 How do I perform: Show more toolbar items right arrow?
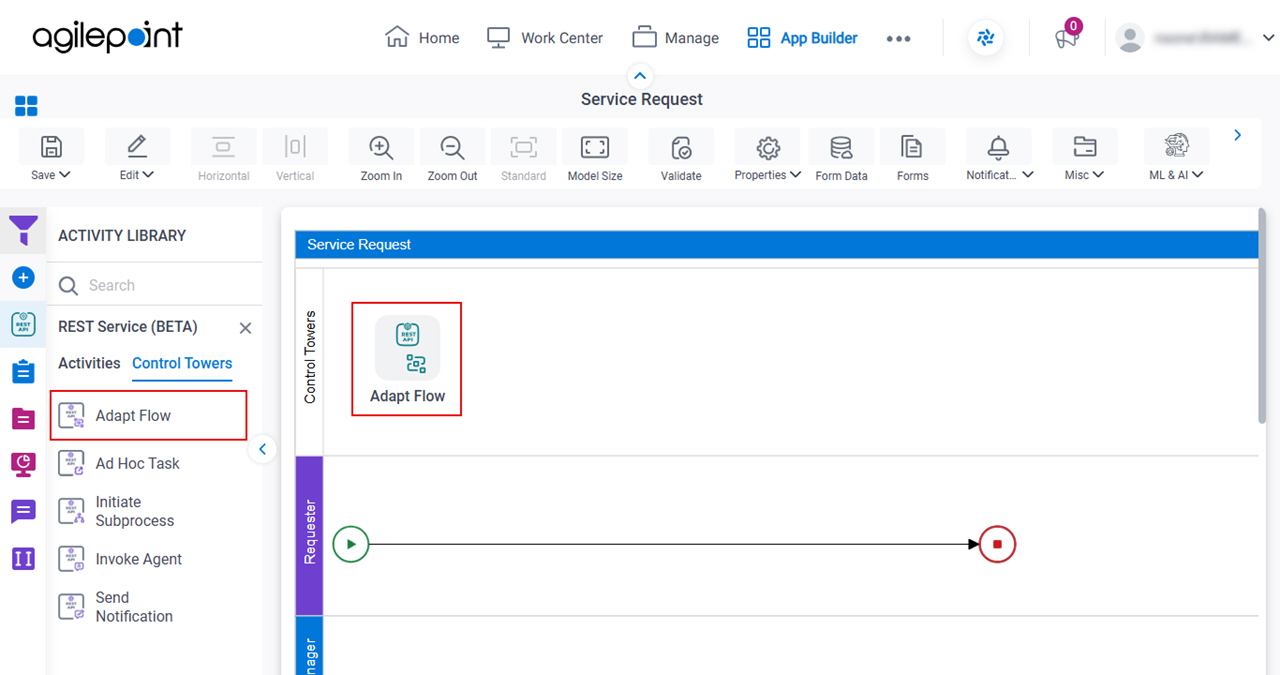[1238, 135]
